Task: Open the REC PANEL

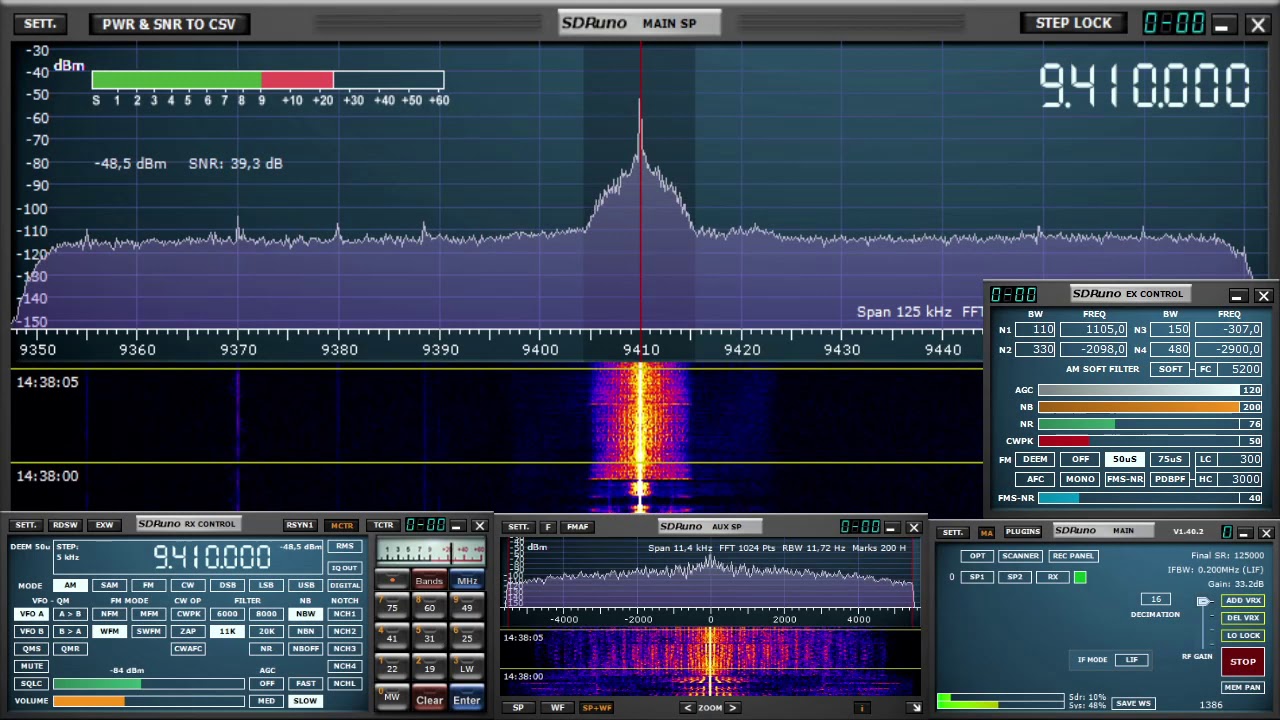Action: point(1072,556)
